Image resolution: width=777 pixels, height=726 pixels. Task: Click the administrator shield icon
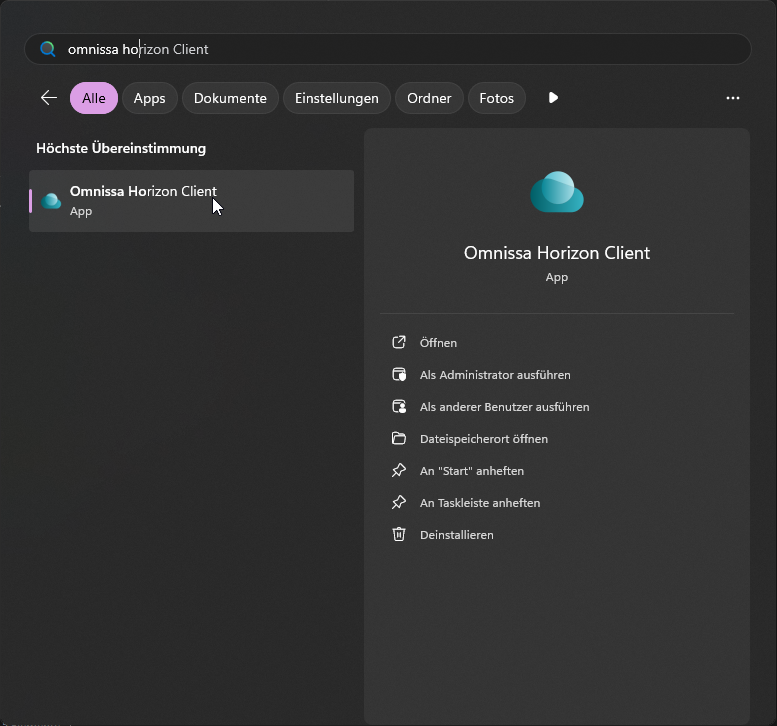pyautogui.click(x=399, y=375)
